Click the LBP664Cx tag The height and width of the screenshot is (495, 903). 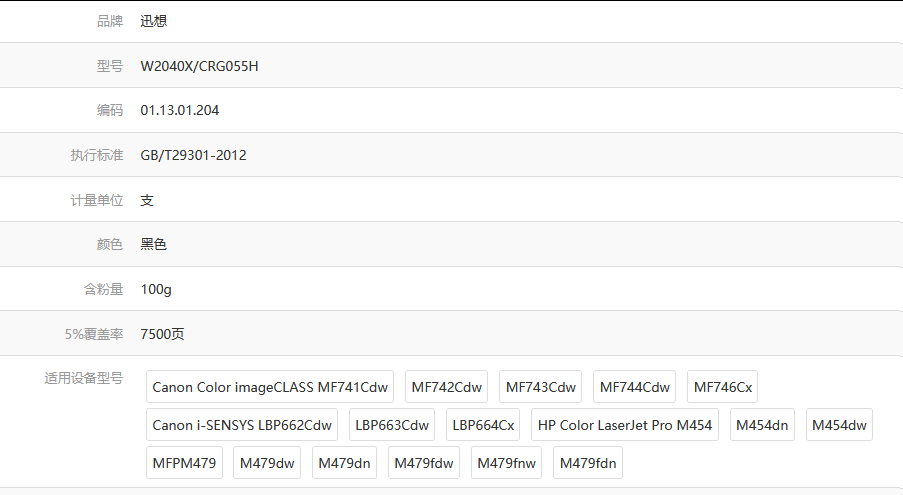pos(483,425)
